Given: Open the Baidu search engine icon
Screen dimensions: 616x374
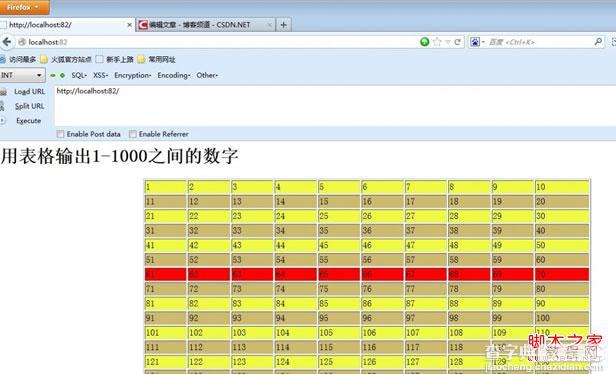Looking at the screenshot, I should tap(475, 42).
